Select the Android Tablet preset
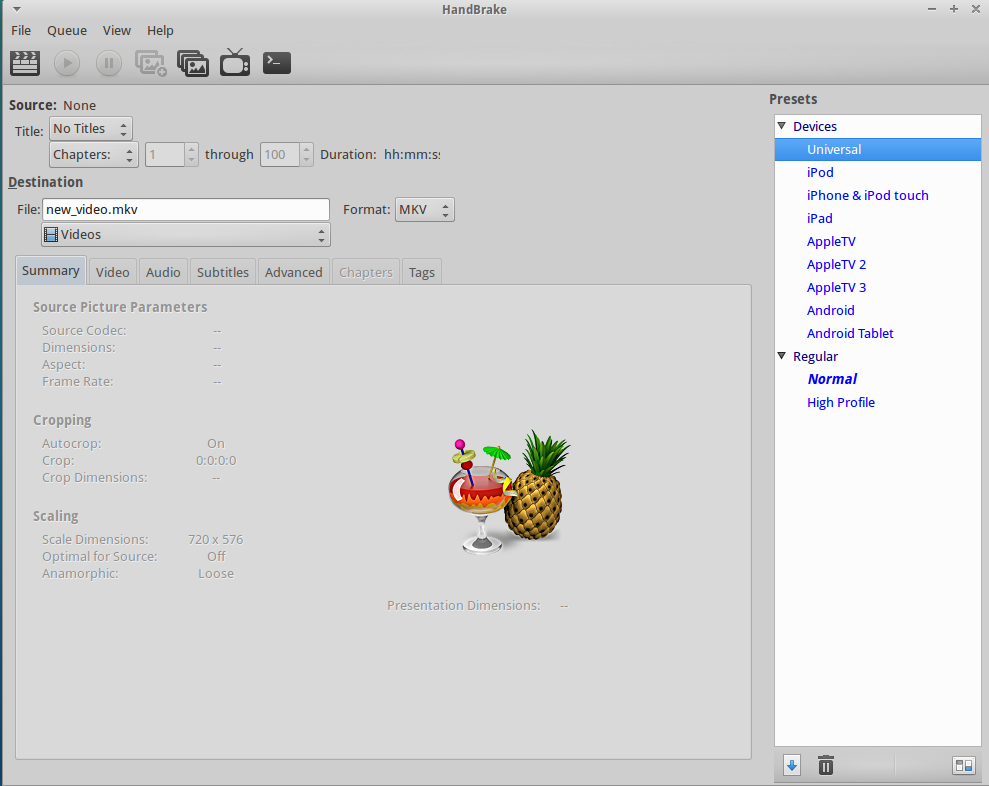This screenshot has height=786, width=989. click(x=877, y=333)
